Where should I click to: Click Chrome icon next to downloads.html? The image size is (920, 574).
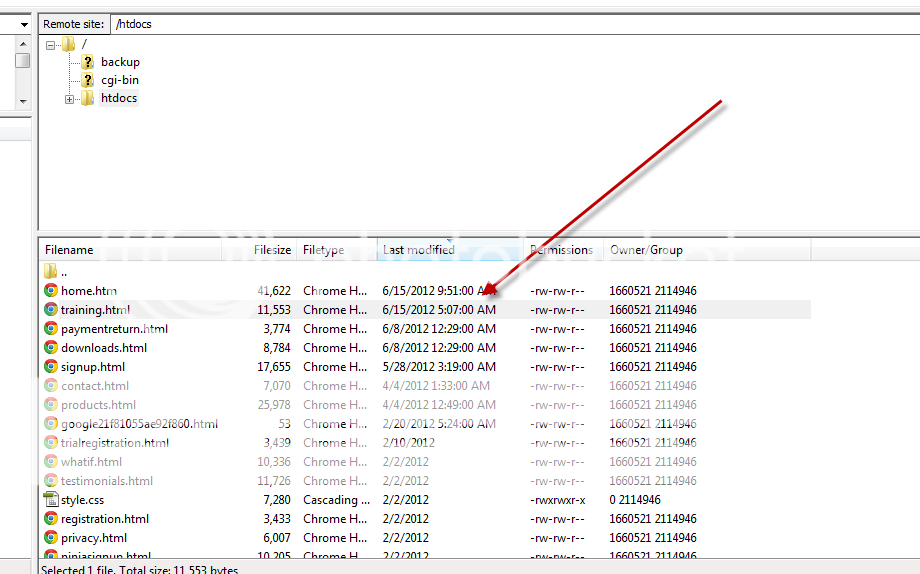[x=51, y=347]
